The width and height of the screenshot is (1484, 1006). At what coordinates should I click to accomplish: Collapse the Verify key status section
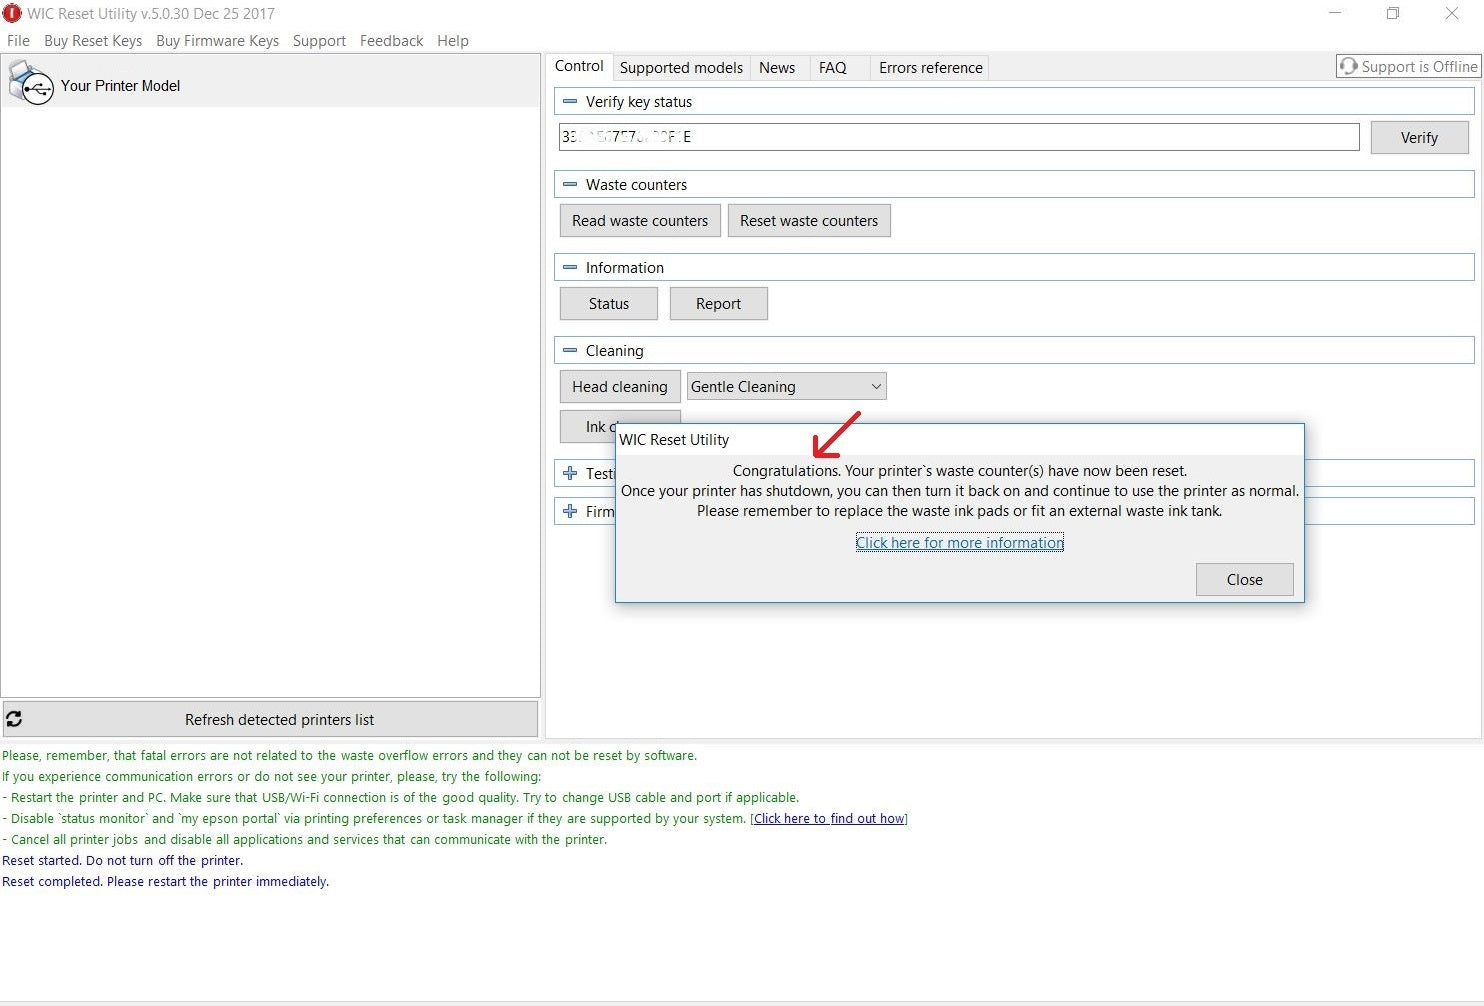tap(570, 101)
